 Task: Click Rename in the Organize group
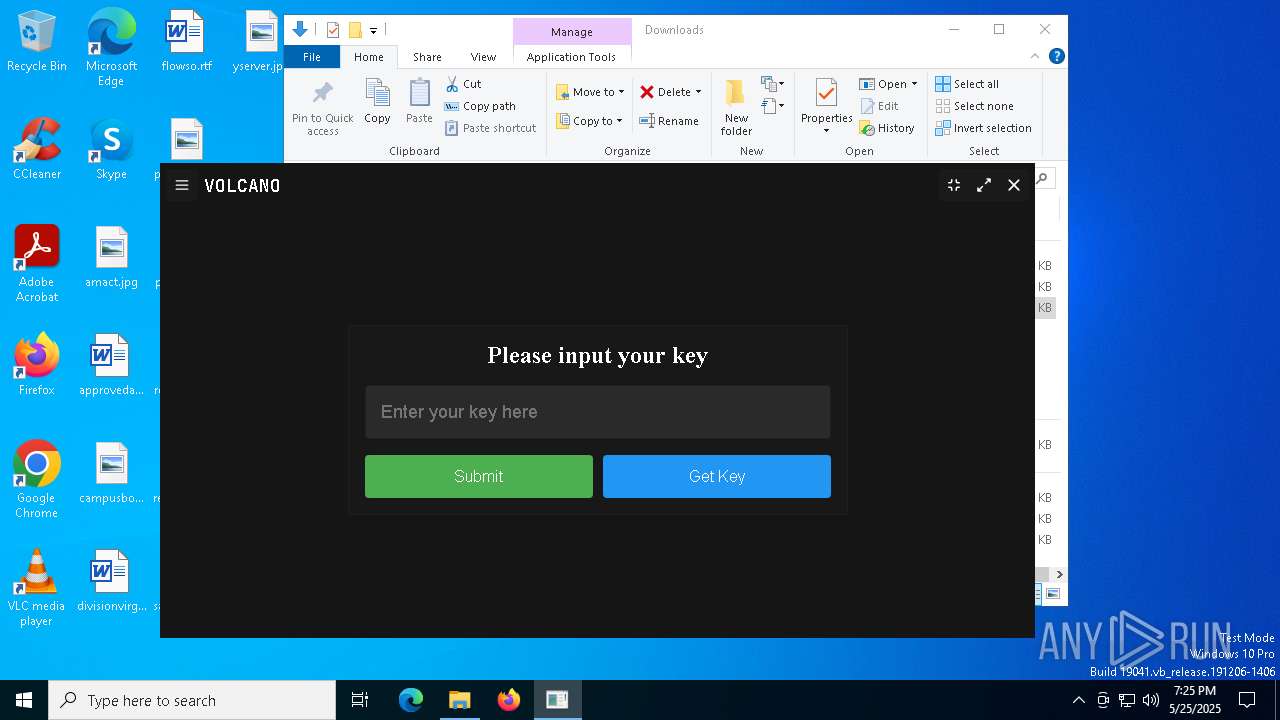[x=669, y=121]
